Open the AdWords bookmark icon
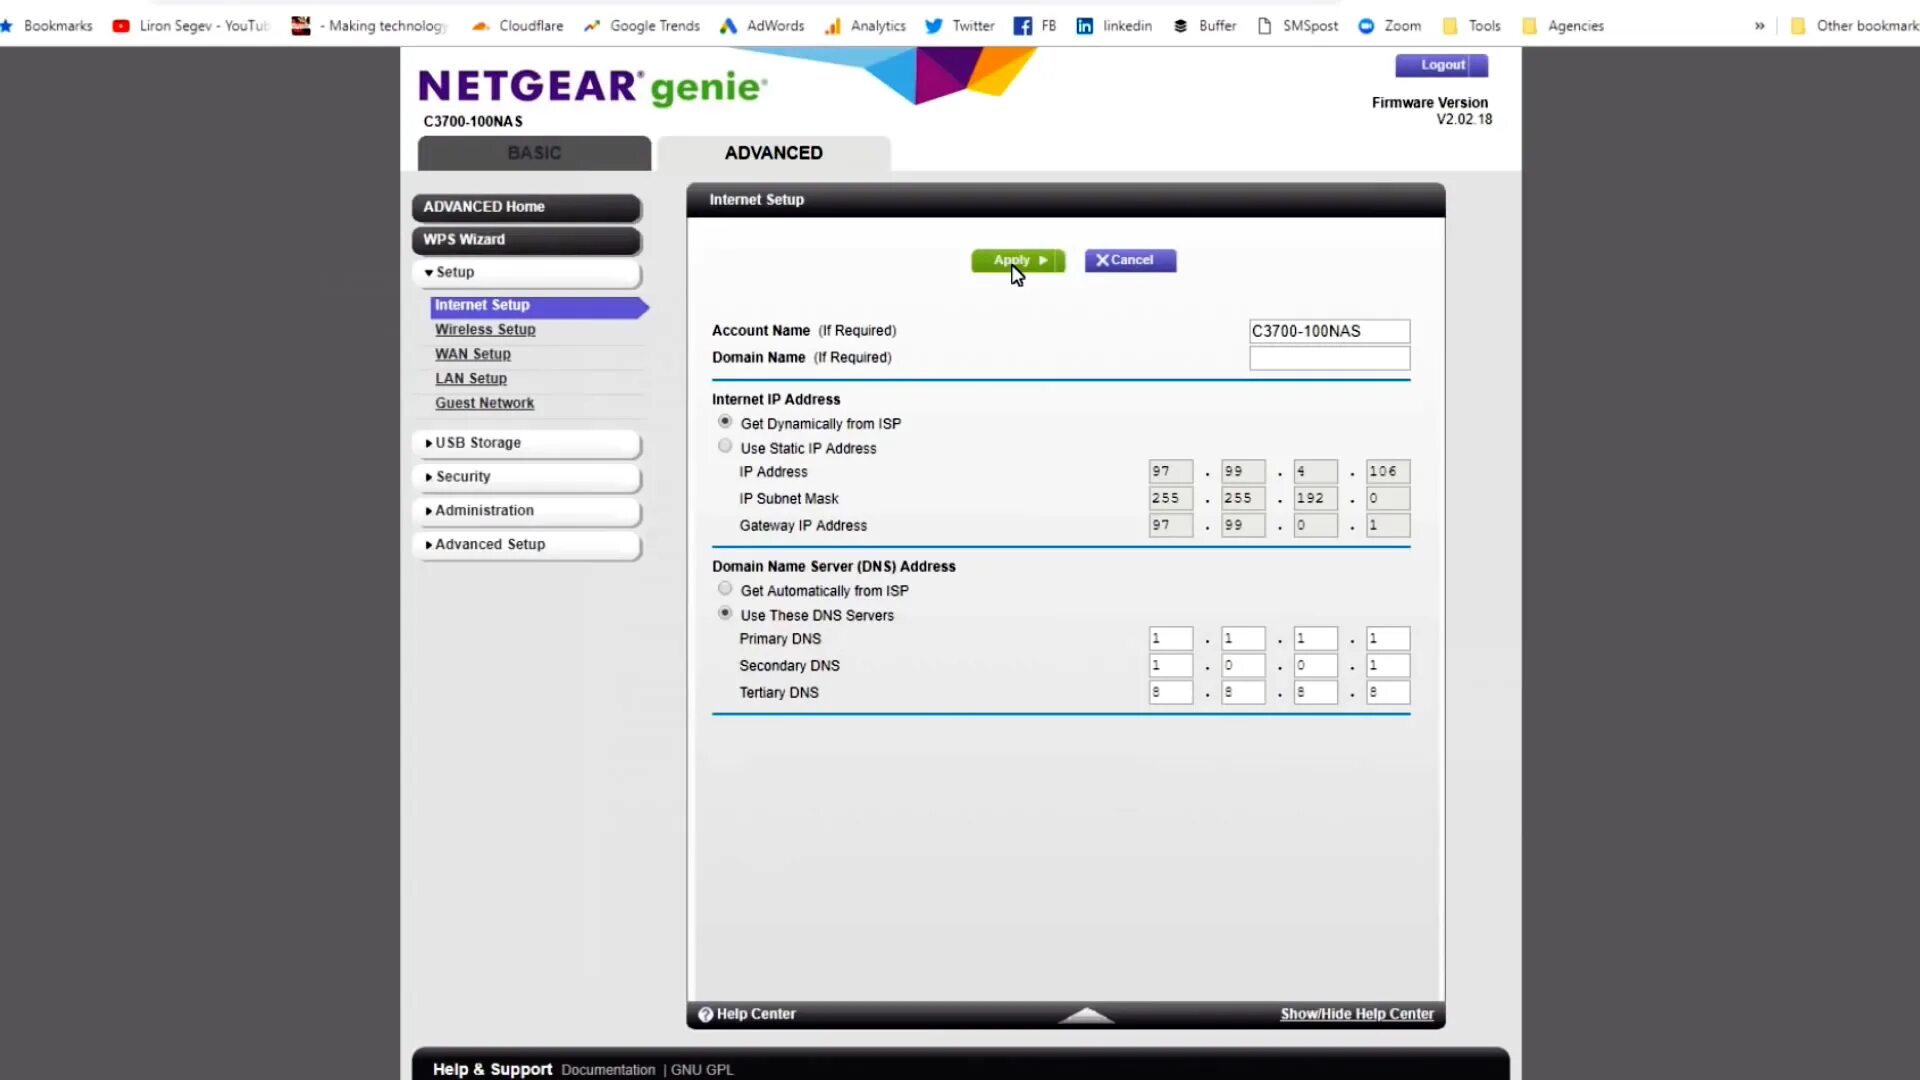1920x1080 pixels. (x=728, y=26)
